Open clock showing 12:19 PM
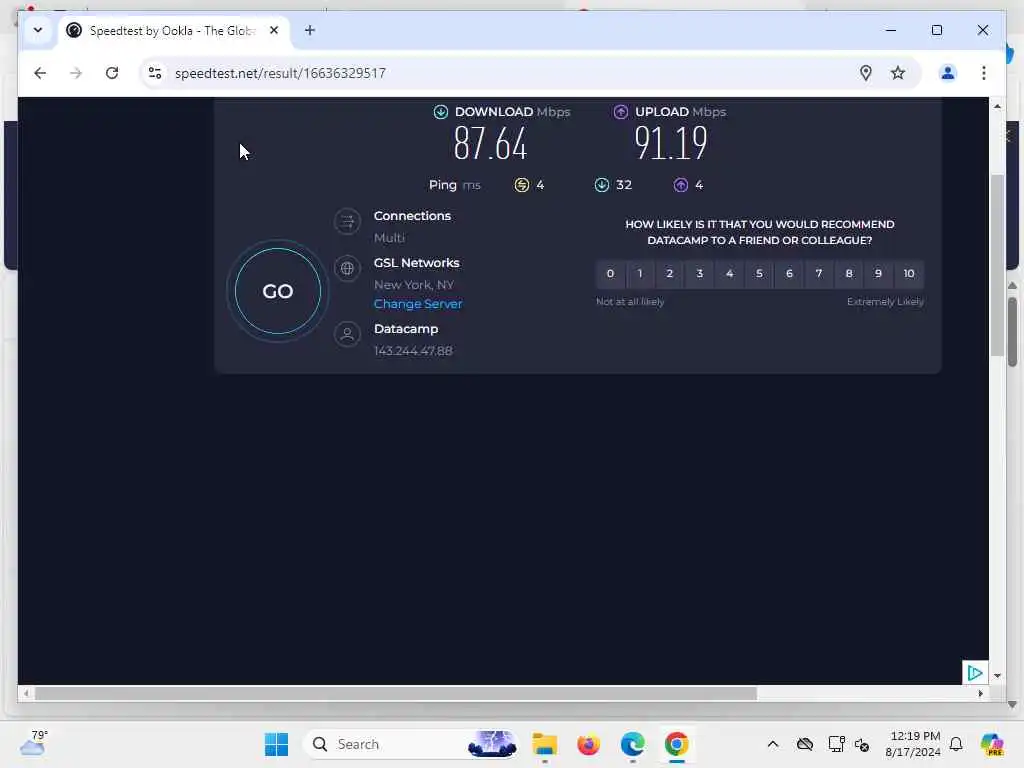The width and height of the screenshot is (1024, 768). point(914,744)
